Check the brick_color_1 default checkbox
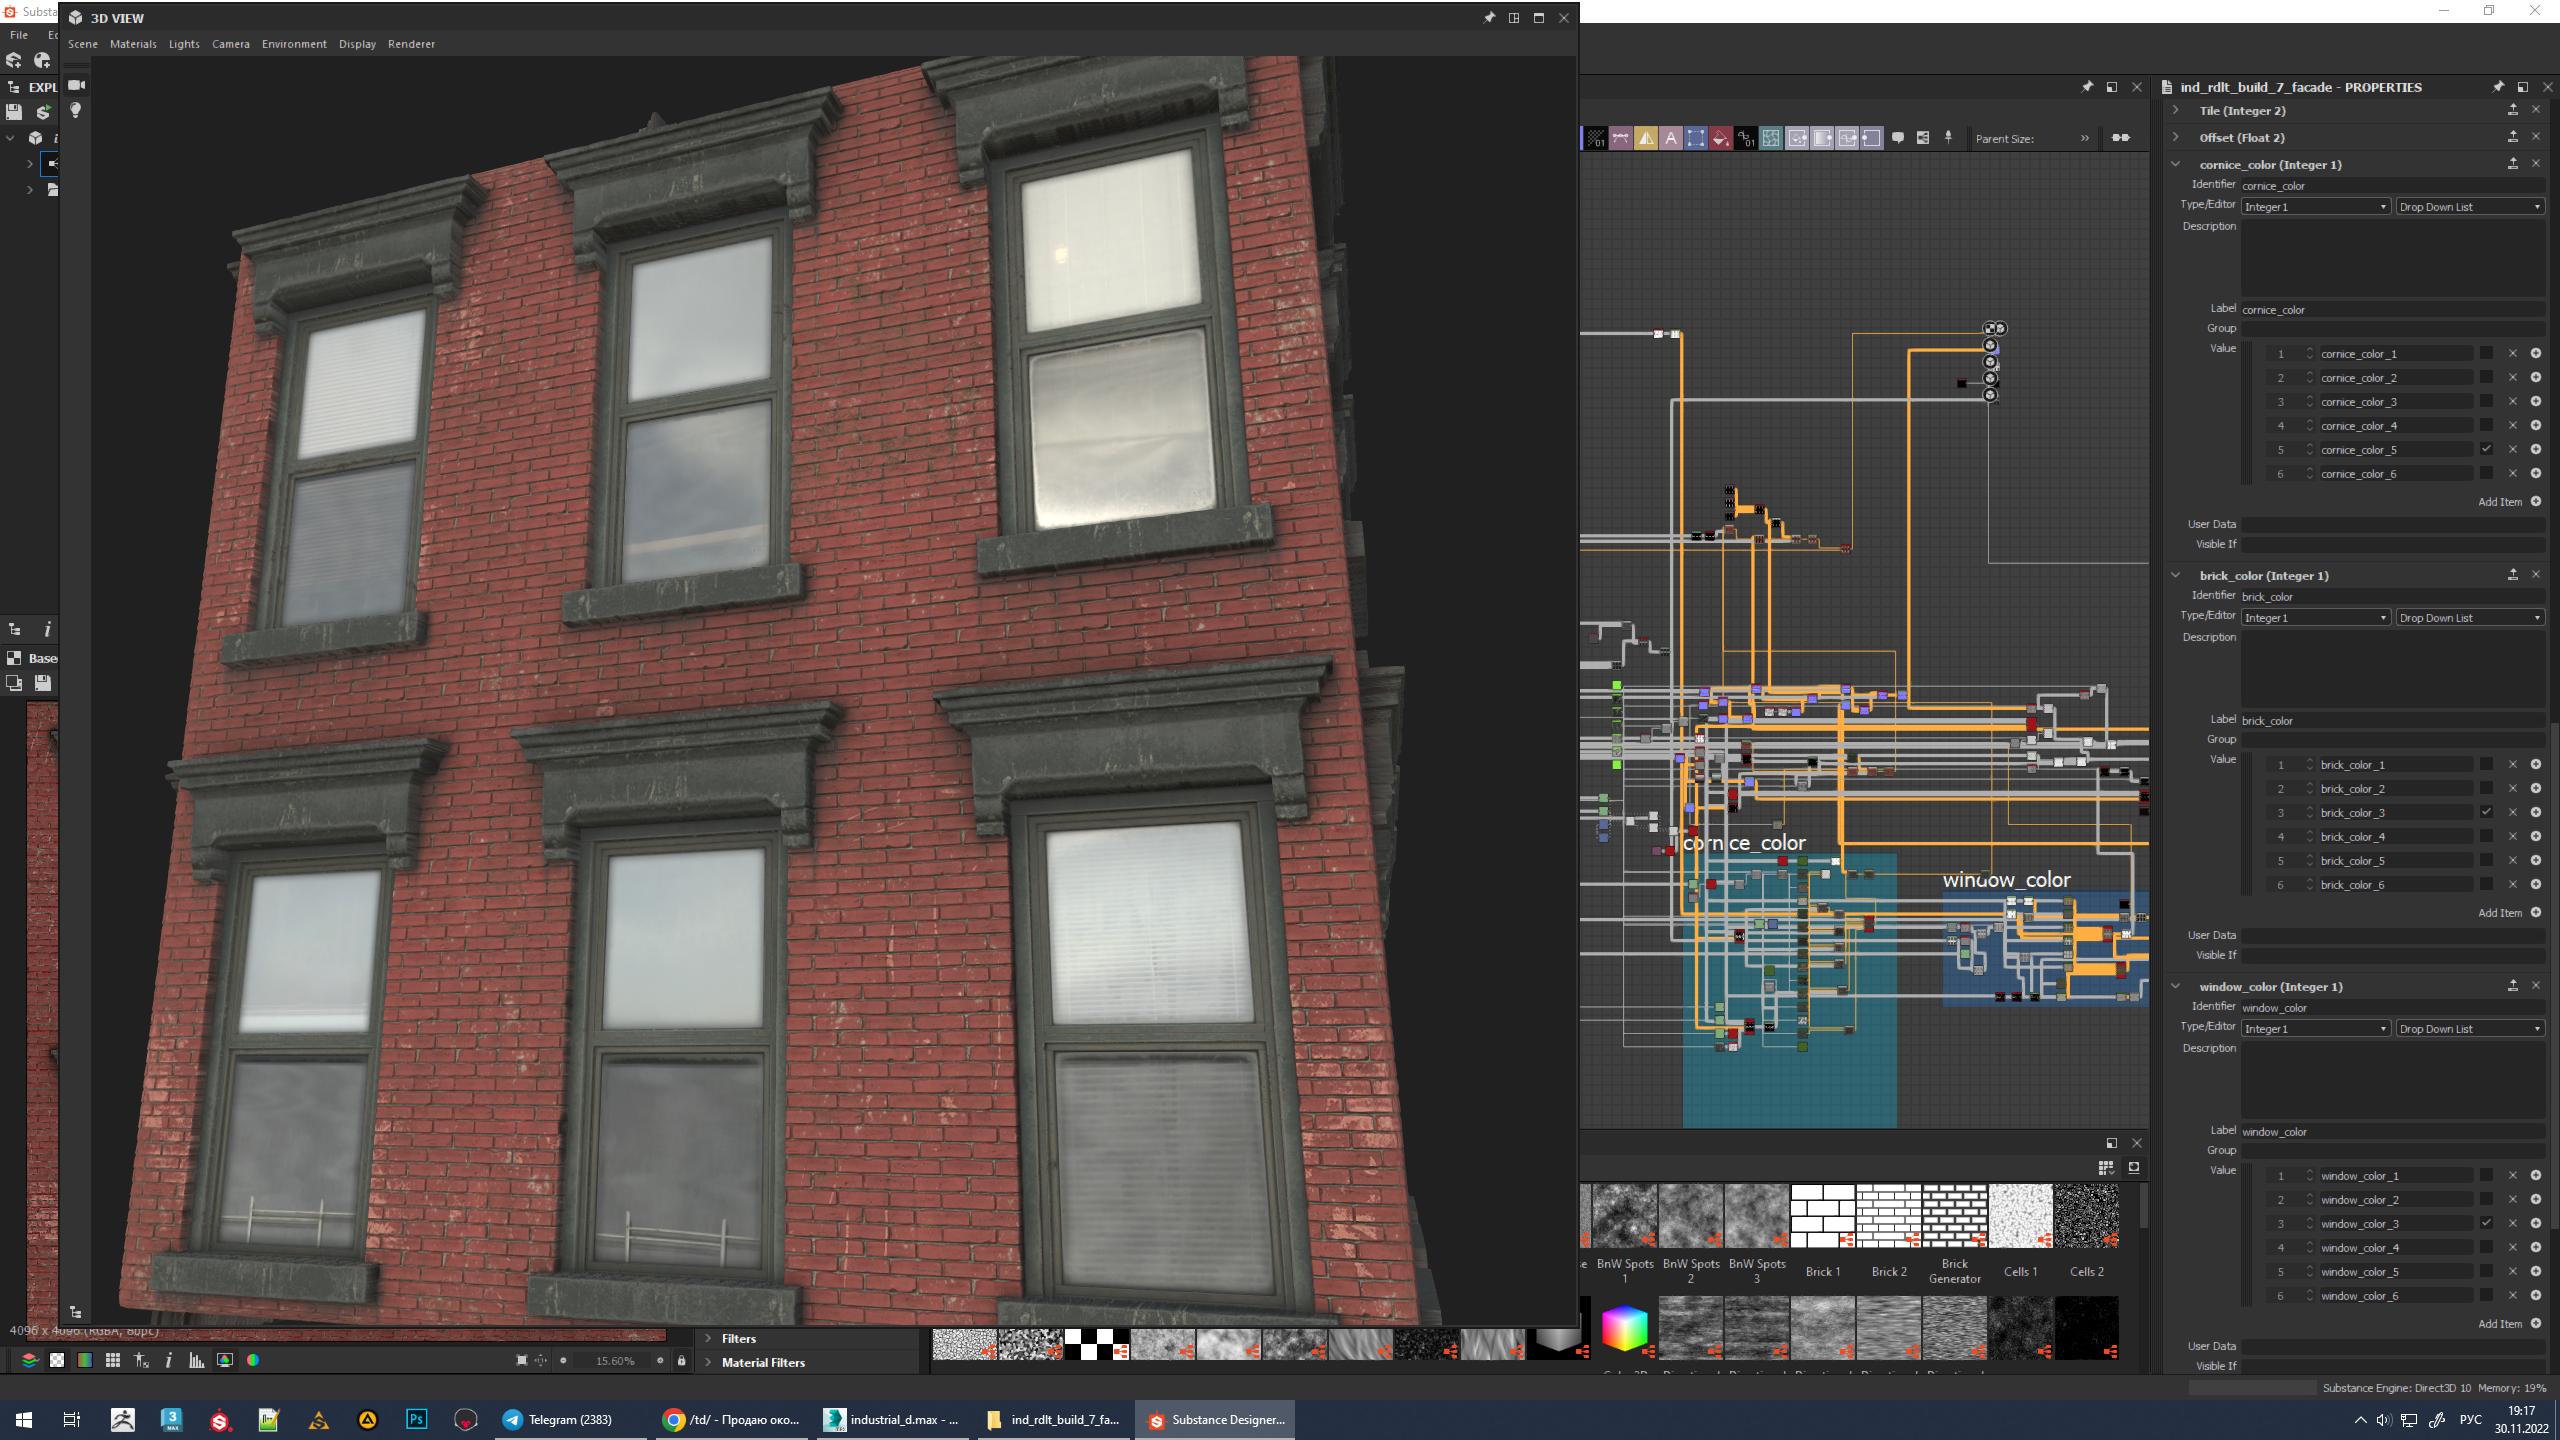Screen dimensions: 2560x1440 click(2486, 764)
